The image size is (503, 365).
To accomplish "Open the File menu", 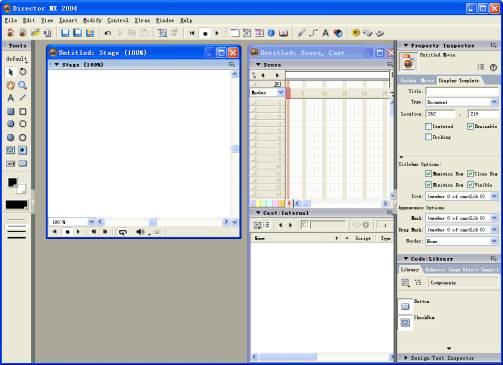I will point(11,20).
